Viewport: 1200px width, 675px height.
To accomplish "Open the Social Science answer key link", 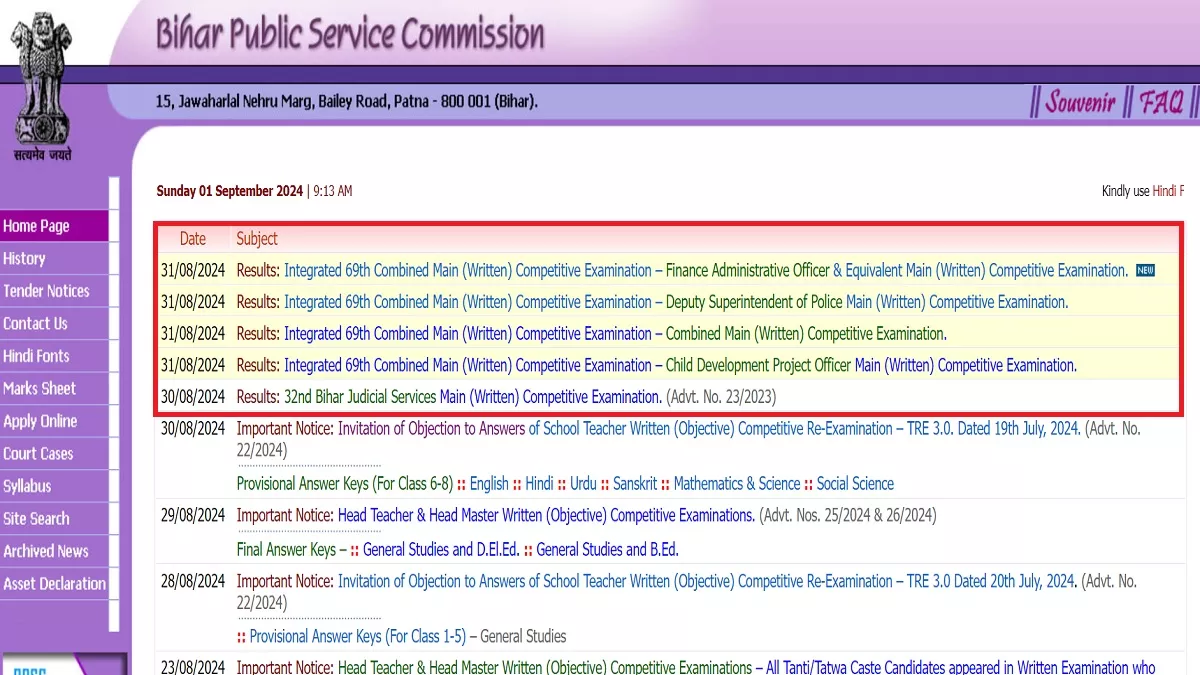I will pos(855,484).
